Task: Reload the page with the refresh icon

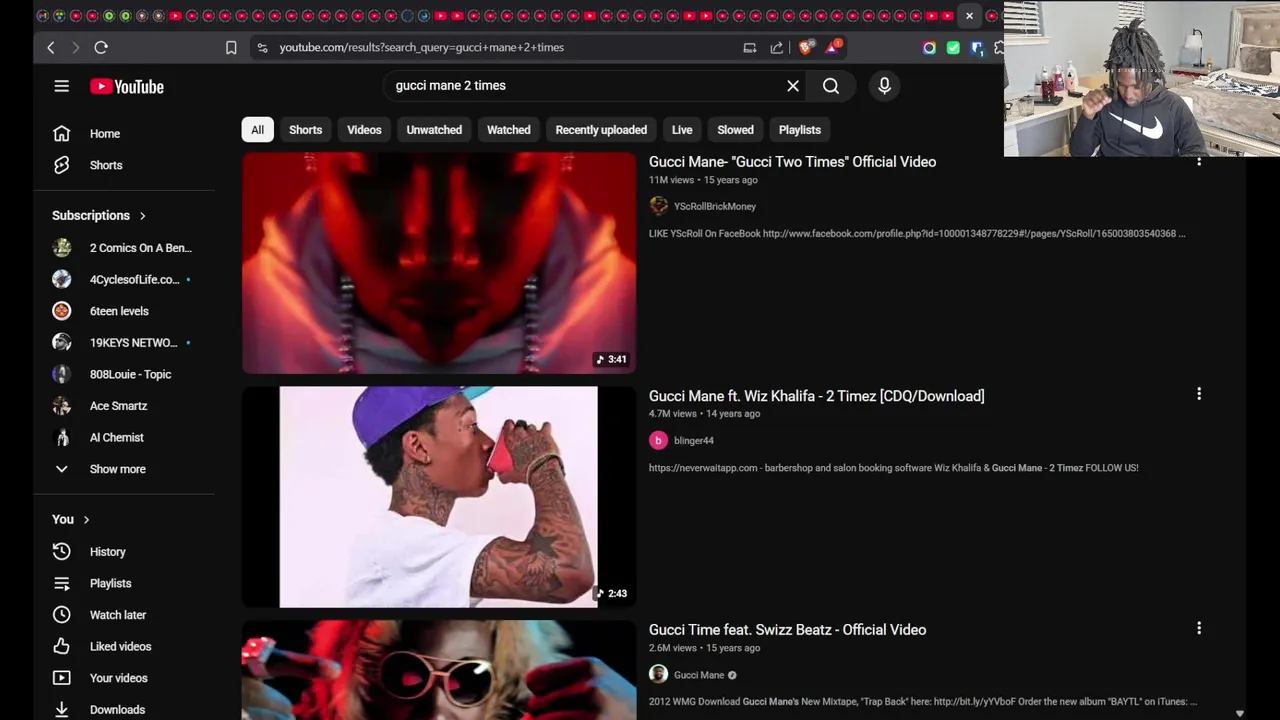Action: (x=101, y=47)
